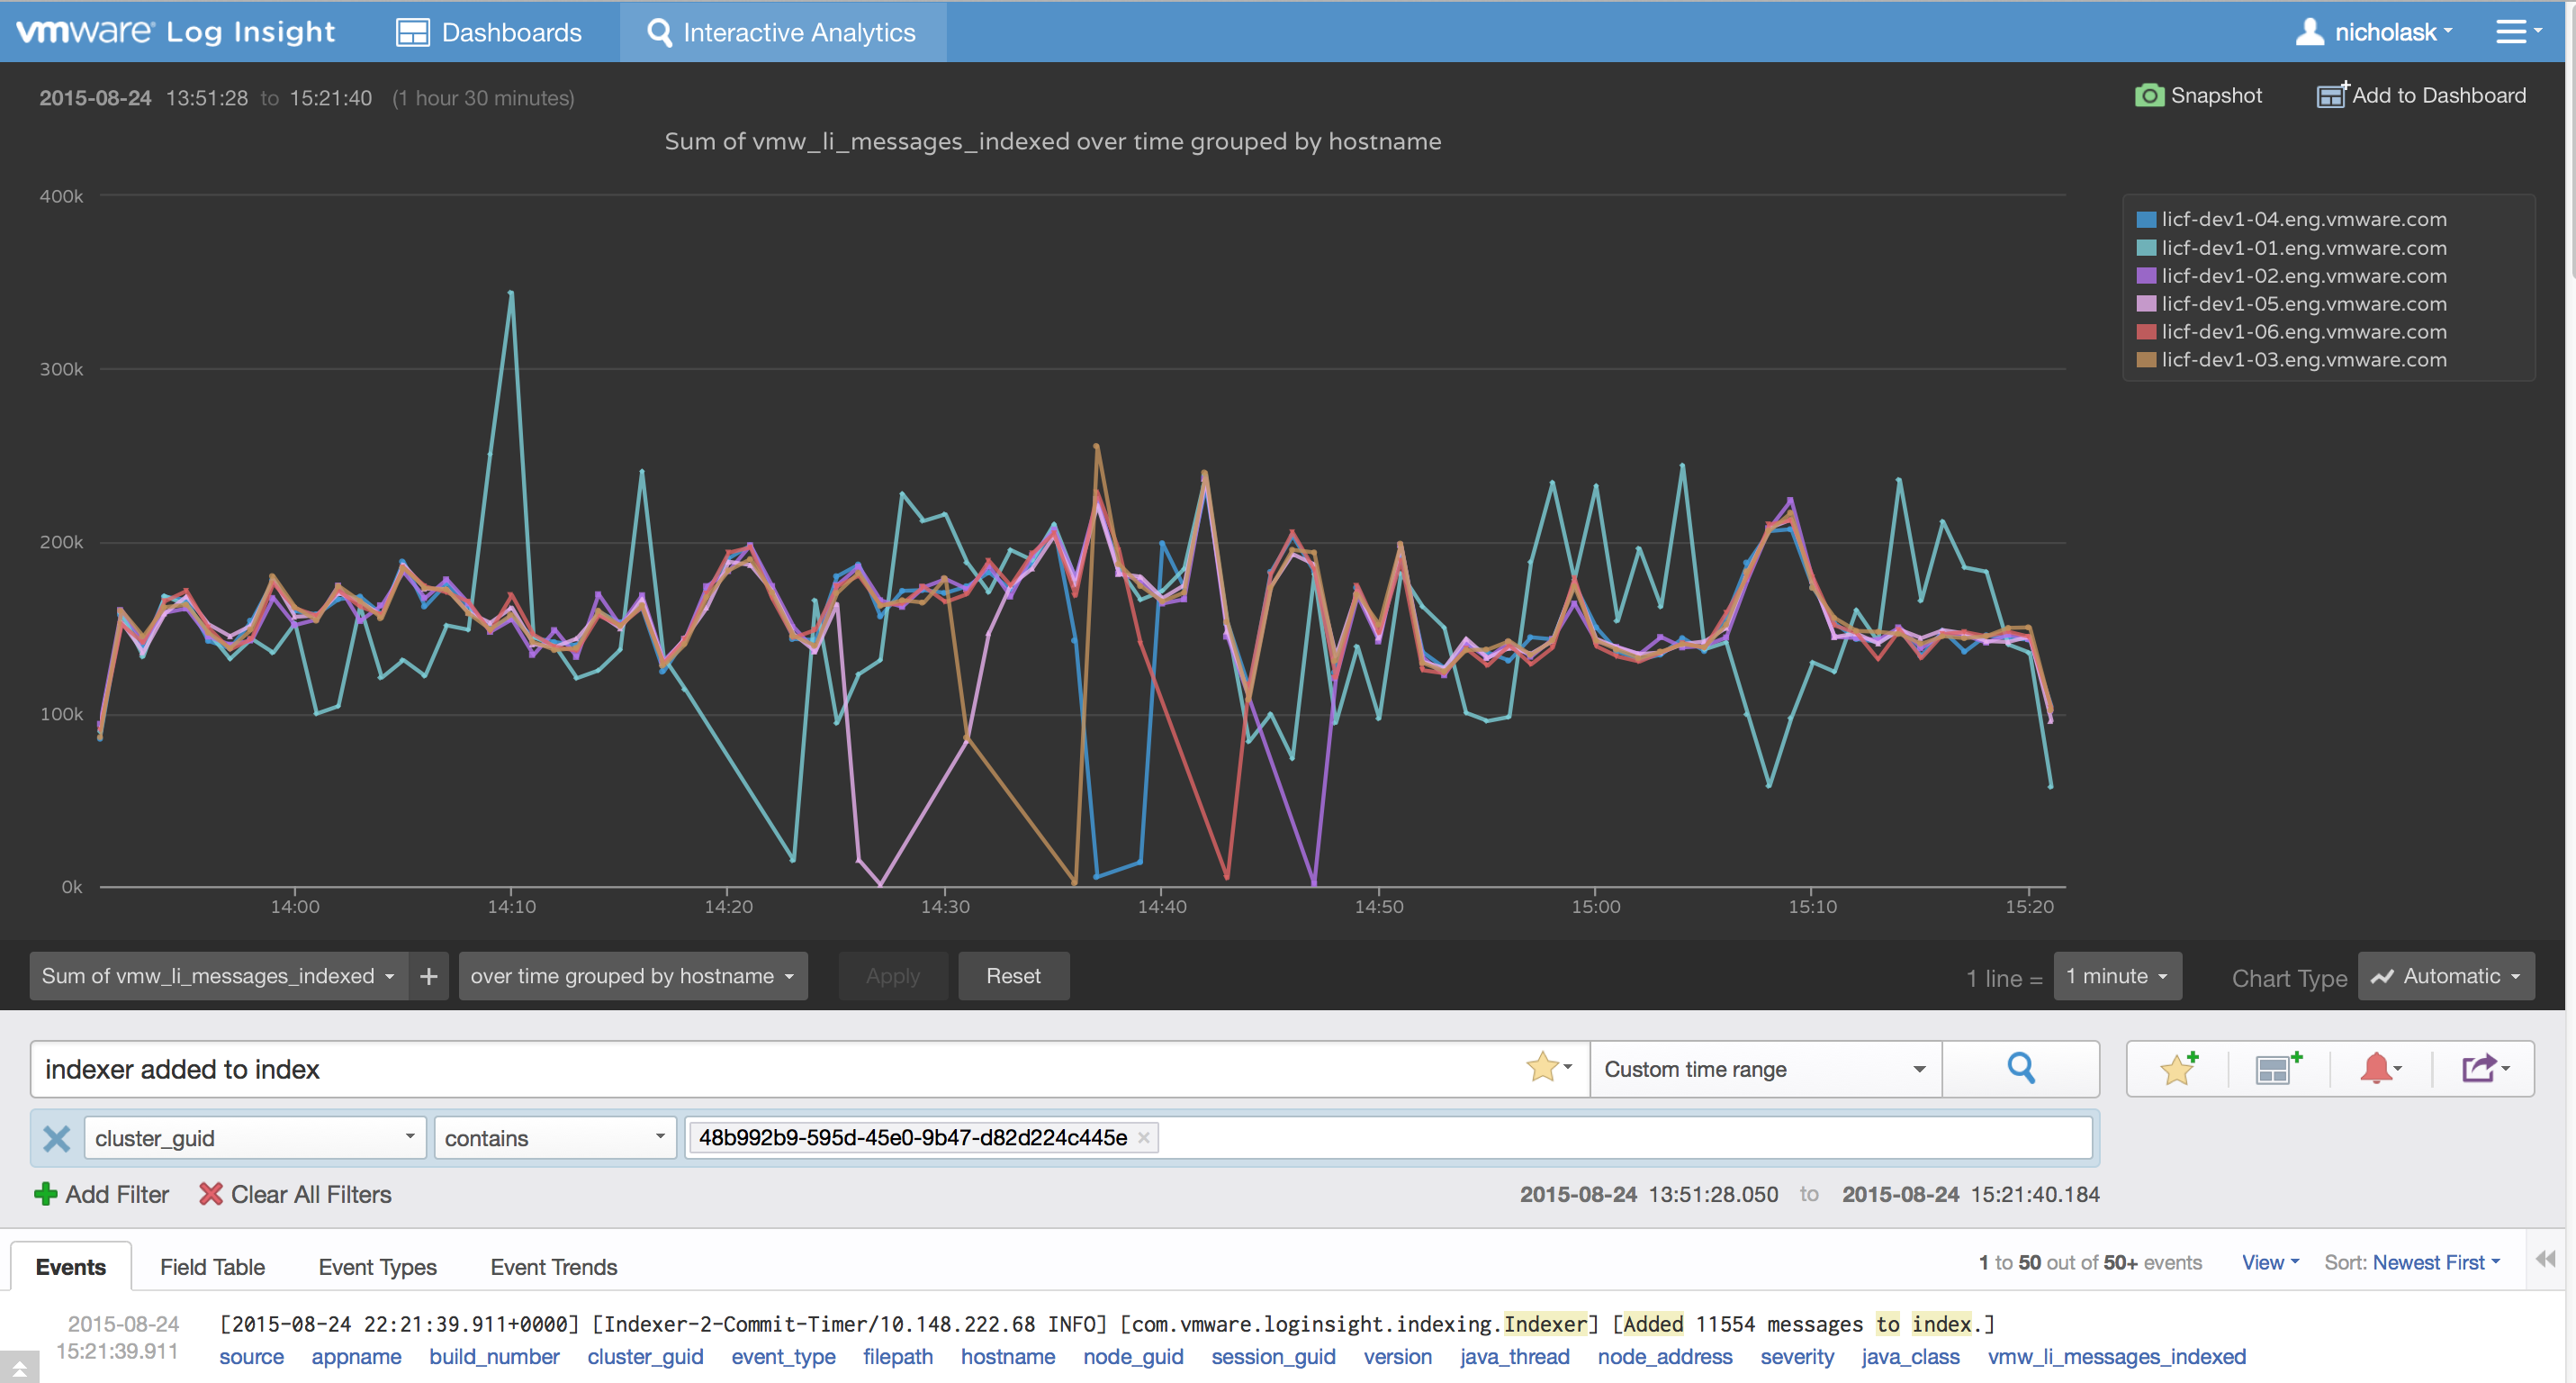Switch to the Events tab
The image size is (2576, 1383).
tap(70, 1267)
